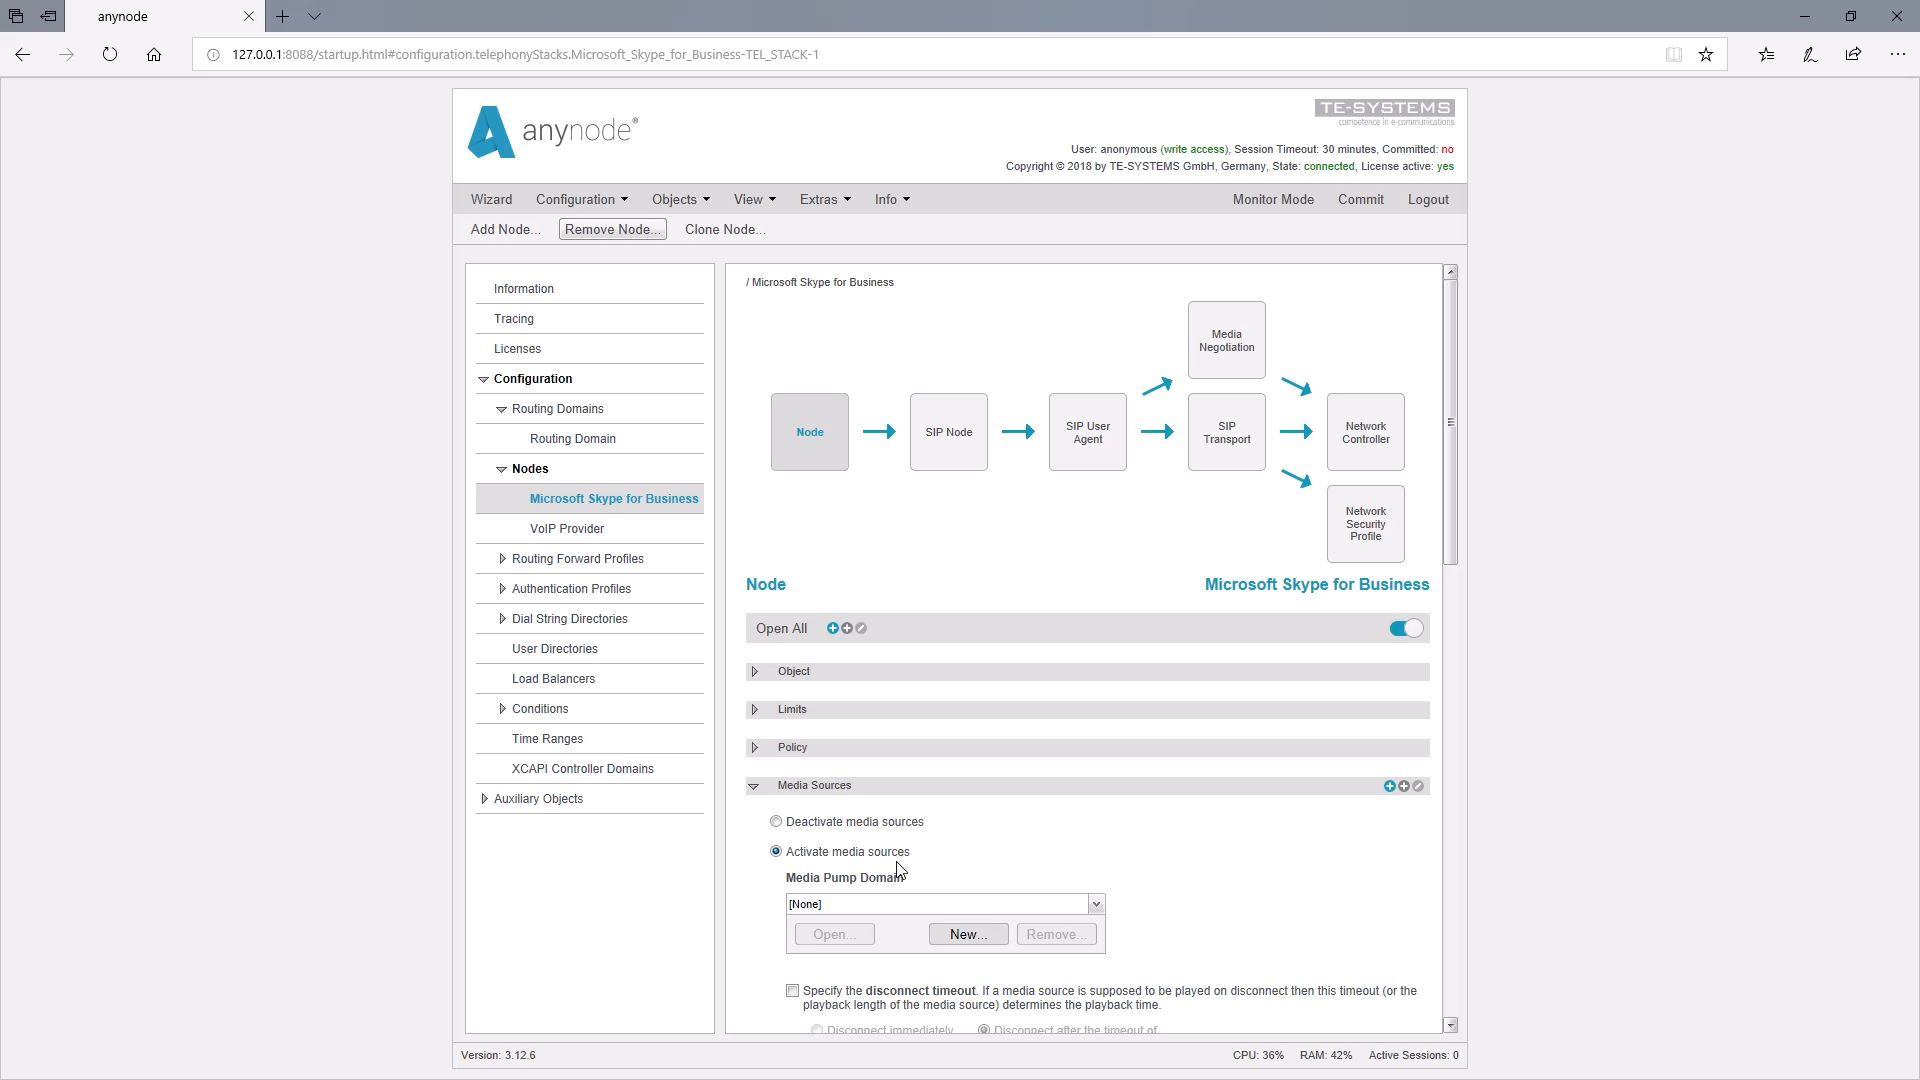This screenshot has width=1920, height=1080.
Task: Click the TE-SYSTEMS logo
Action: pyautogui.click(x=1385, y=112)
